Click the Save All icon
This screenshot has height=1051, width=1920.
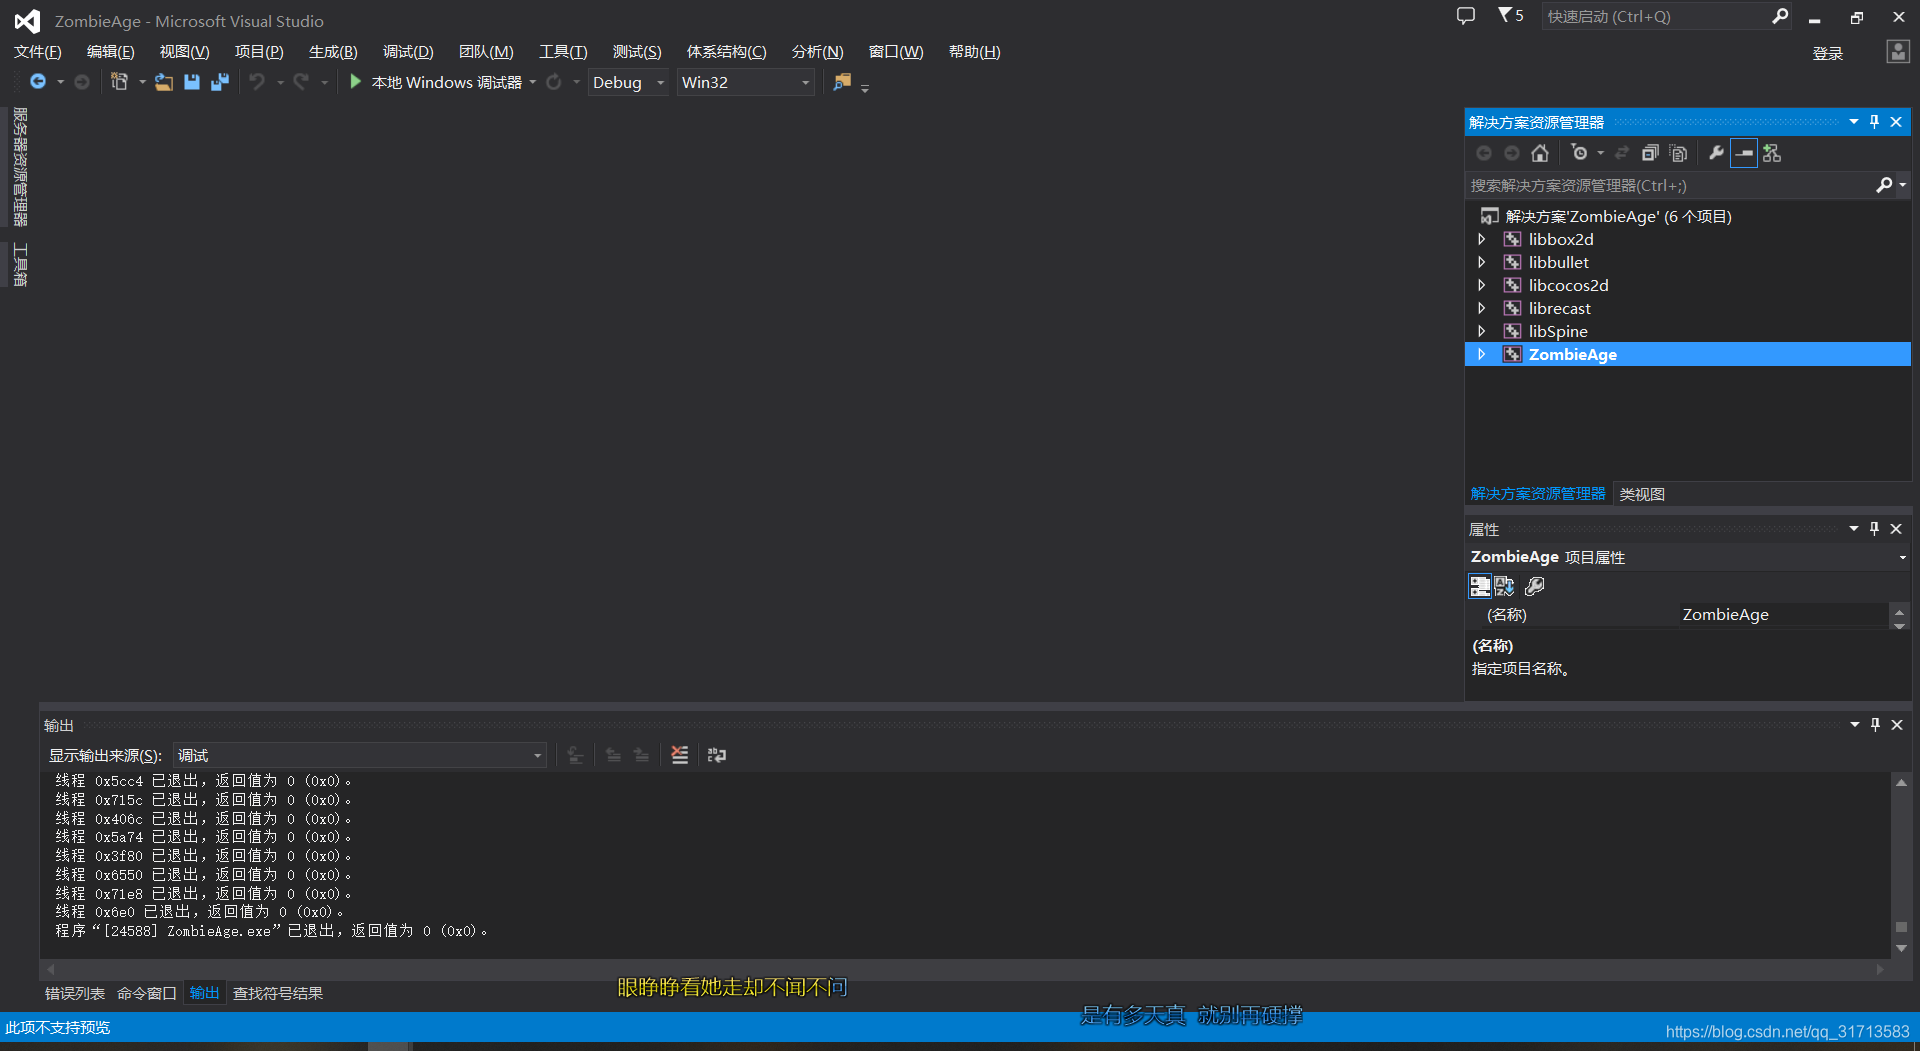point(220,82)
